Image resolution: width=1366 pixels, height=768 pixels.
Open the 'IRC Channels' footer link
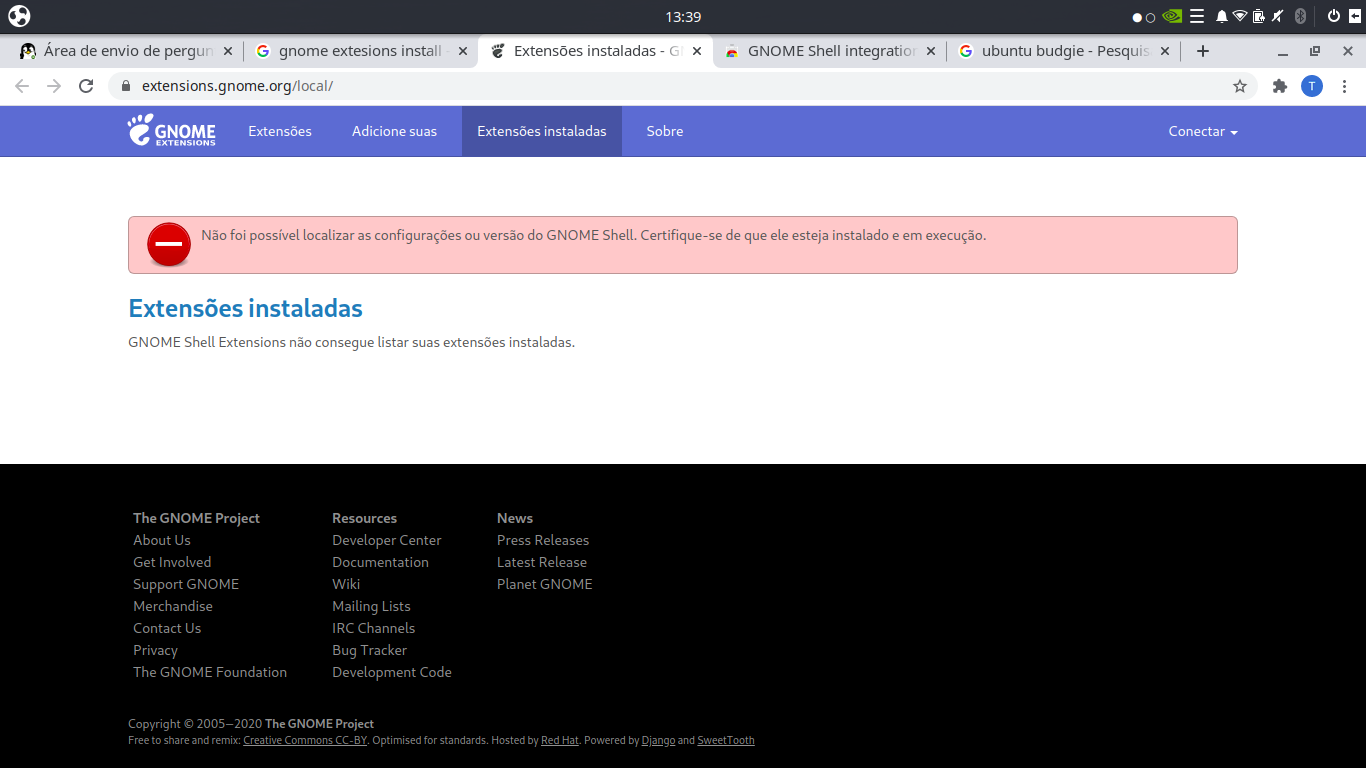pyautogui.click(x=373, y=628)
